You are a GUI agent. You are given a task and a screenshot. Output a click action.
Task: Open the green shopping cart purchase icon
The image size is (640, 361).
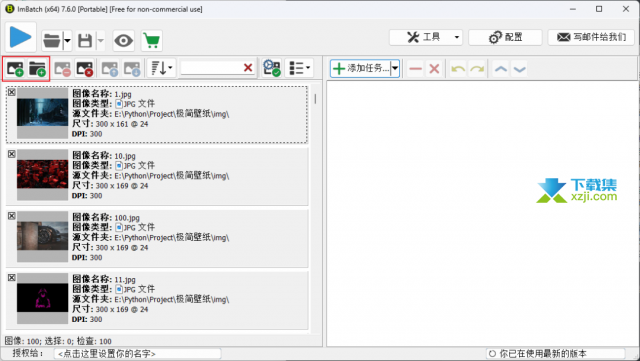[151, 40]
